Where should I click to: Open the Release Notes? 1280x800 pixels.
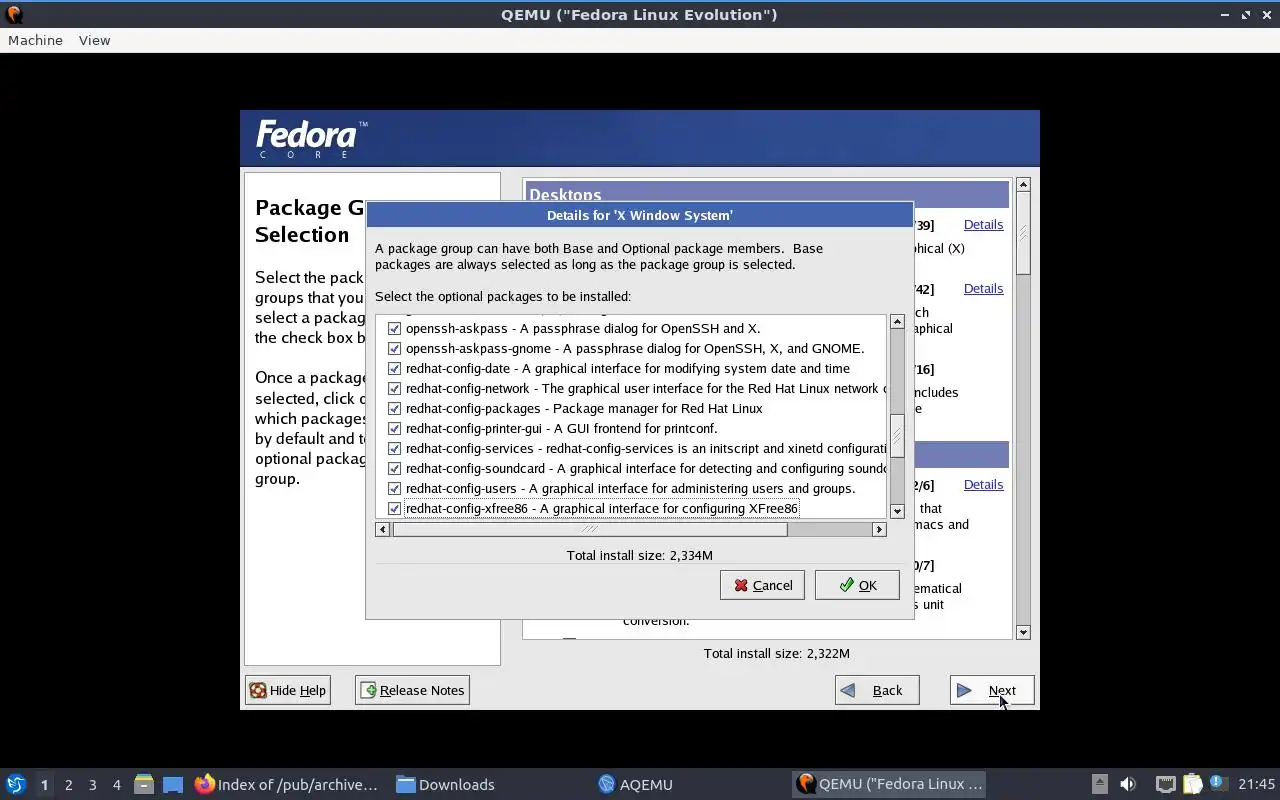[x=412, y=690]
